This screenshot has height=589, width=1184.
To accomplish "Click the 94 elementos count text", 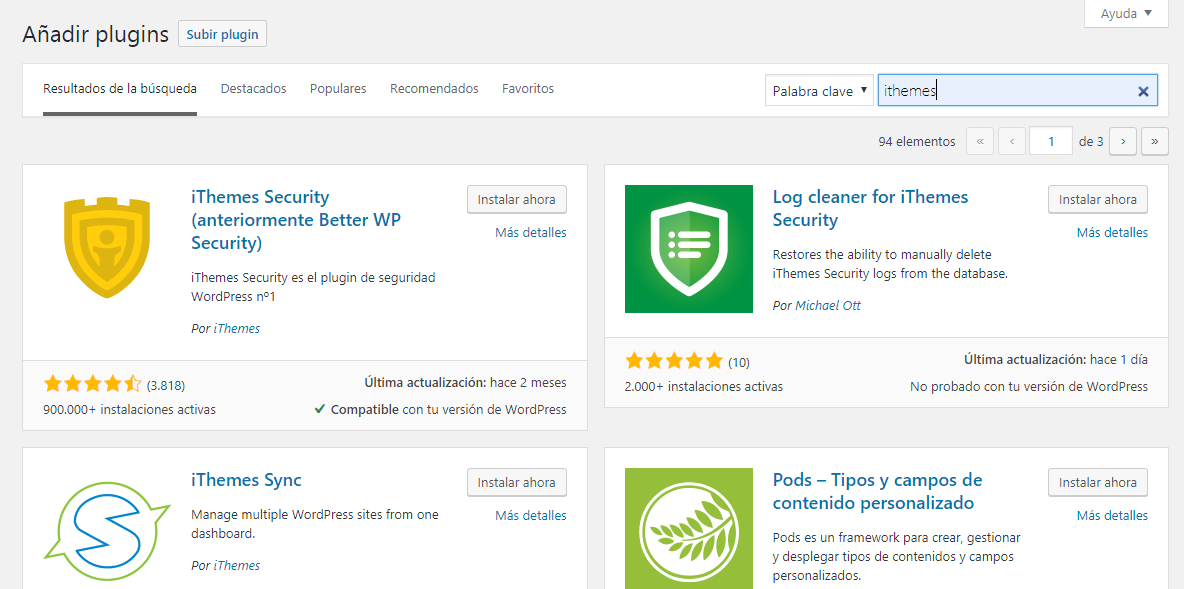I will (x=917, y=141).
